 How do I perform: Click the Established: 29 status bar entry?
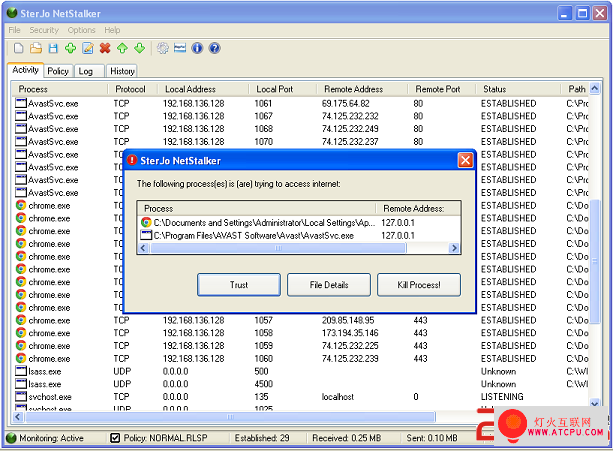tap(262, 438)
